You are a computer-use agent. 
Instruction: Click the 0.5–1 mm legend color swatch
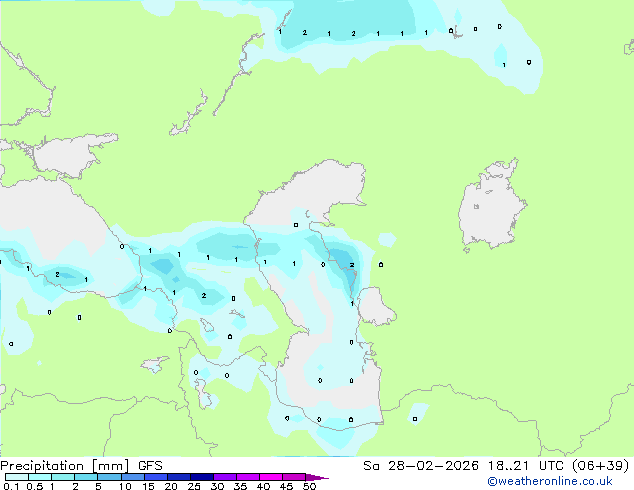point(40,477)
